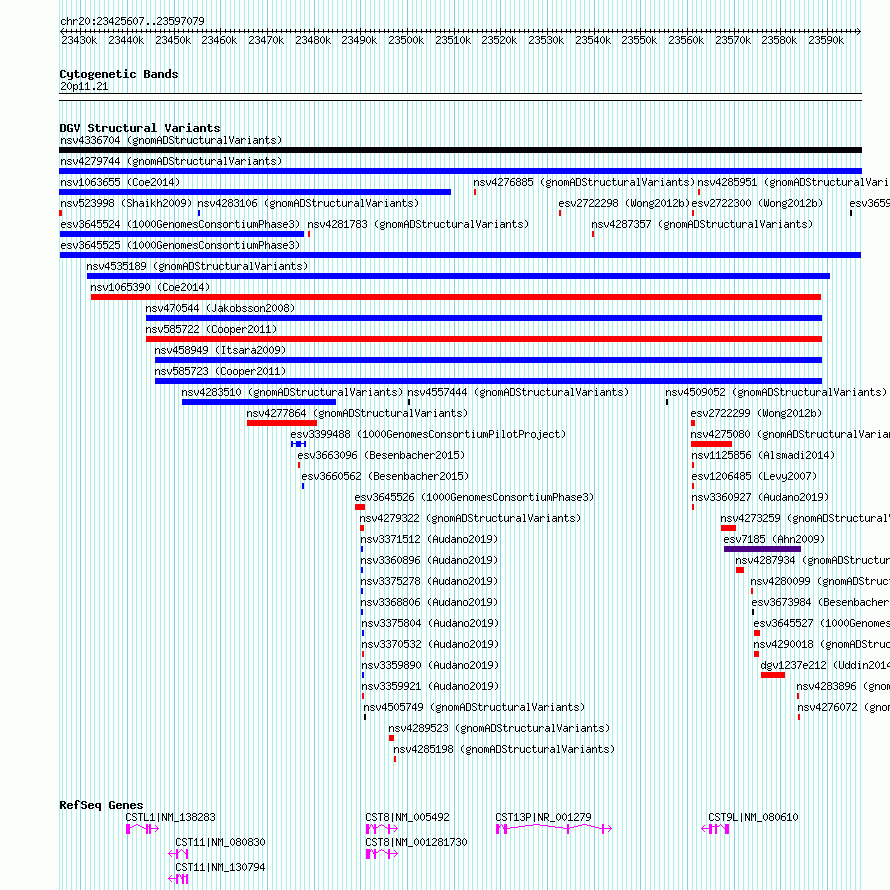Select the blue bar beneath nsv1063655
The image size is (890, 890).
[255, 192]
